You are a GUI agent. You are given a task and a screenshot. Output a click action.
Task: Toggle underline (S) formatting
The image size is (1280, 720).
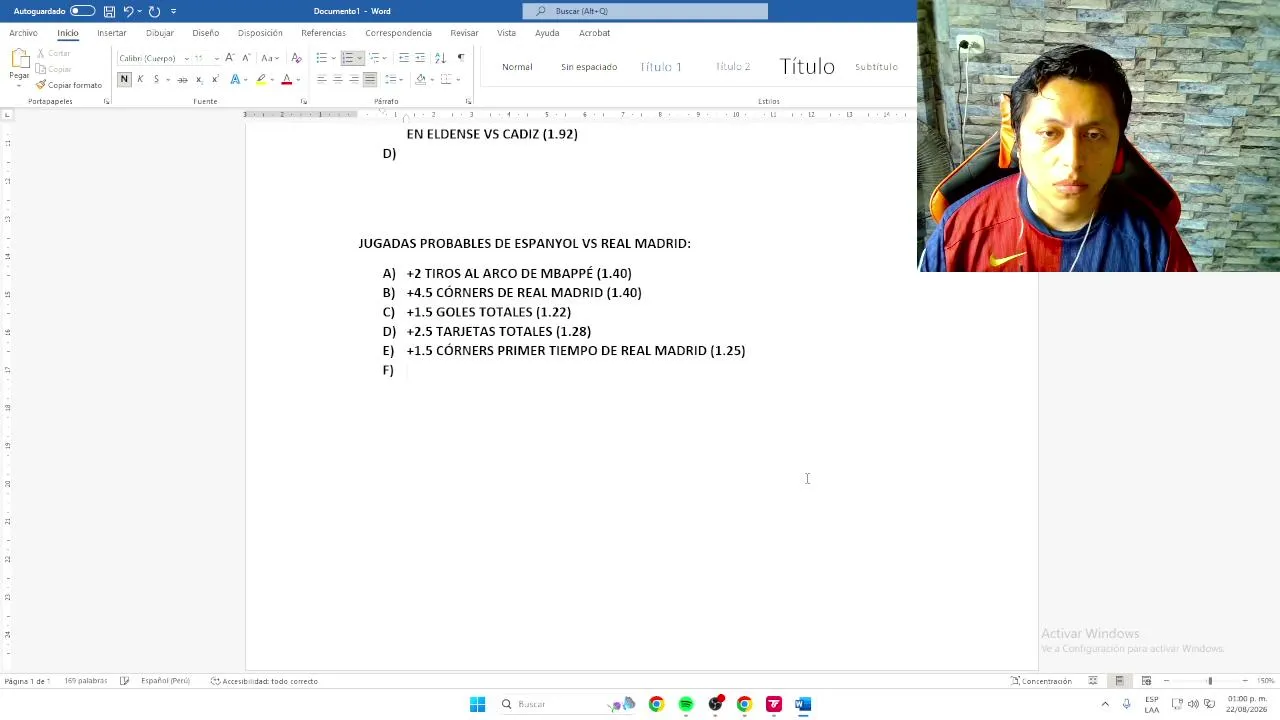[156, 79]
